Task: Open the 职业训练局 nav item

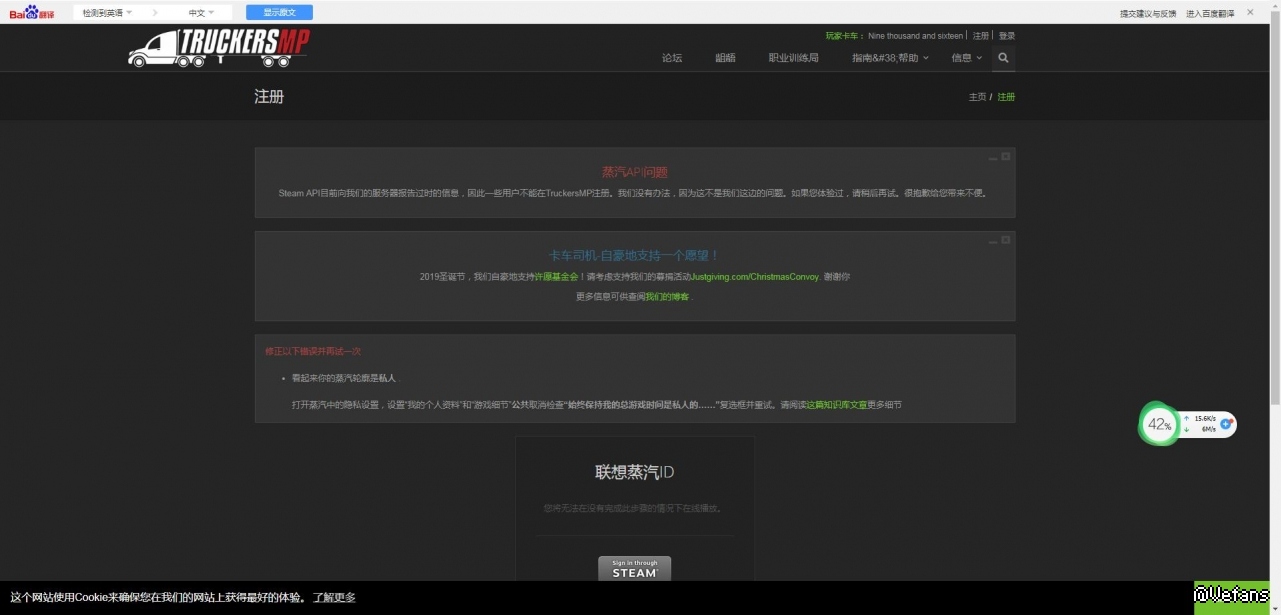Action: click(793, 58)
